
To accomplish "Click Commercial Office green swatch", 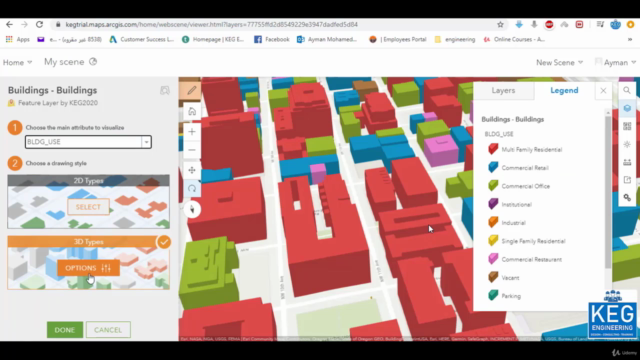I will coord(493,186).
